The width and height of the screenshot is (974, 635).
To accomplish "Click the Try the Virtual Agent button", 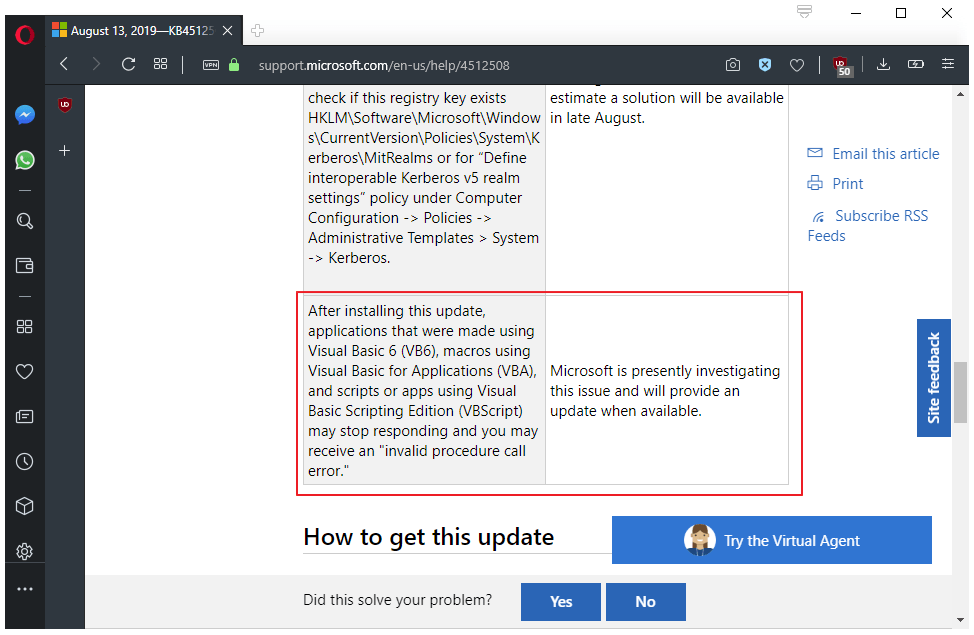I will click(771, 540).
